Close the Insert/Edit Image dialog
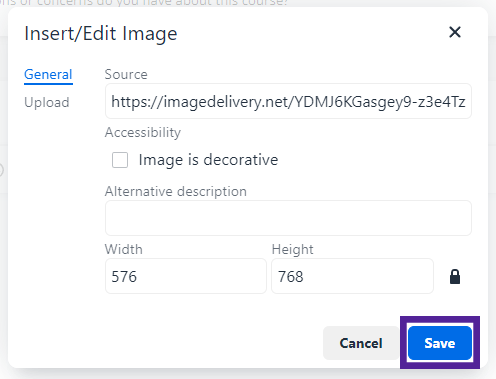Viewport: 496px width, 379px height. pyautogui.click(x=455, y=32)
